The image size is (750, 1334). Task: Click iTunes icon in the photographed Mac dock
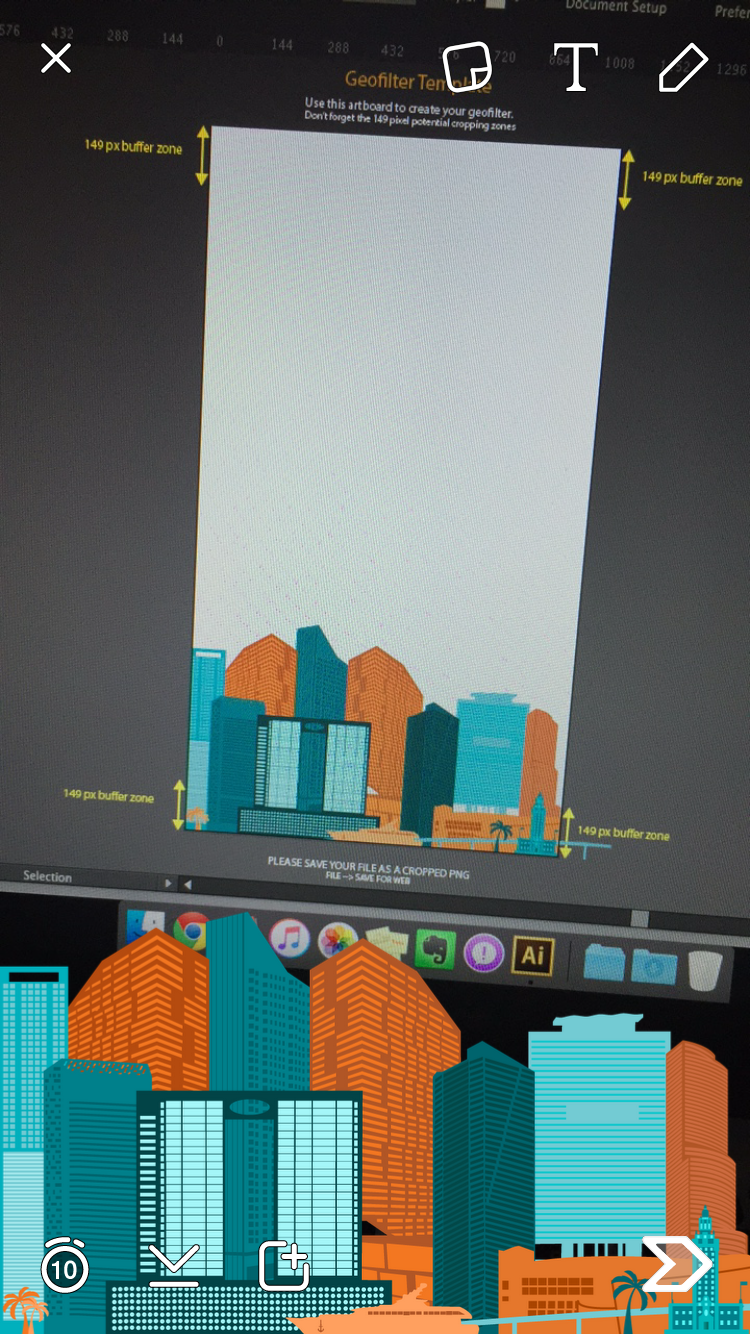289,939
